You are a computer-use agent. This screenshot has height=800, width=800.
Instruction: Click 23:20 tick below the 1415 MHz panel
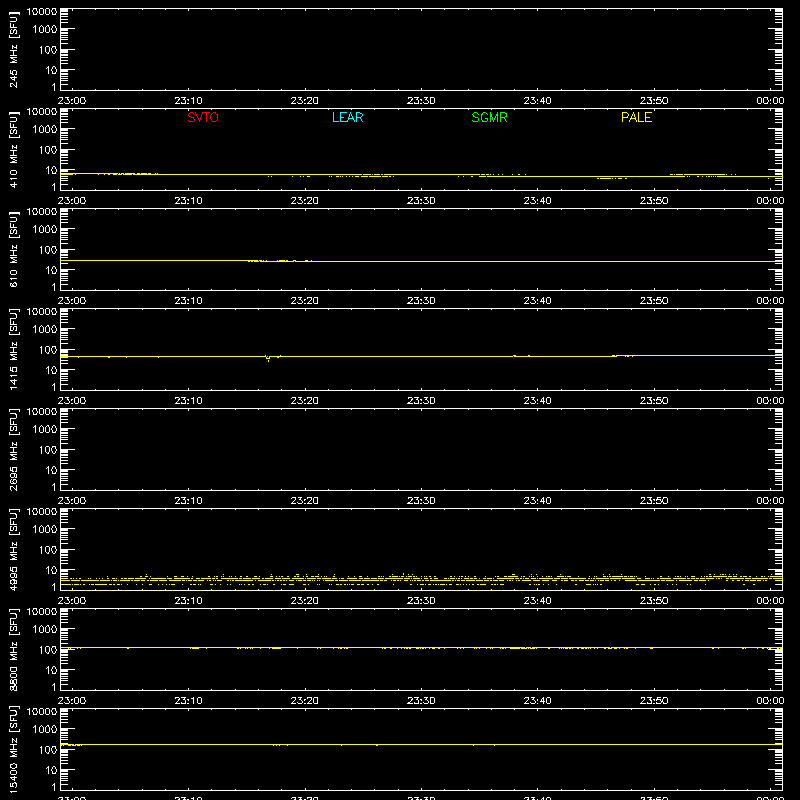point(305,401)
